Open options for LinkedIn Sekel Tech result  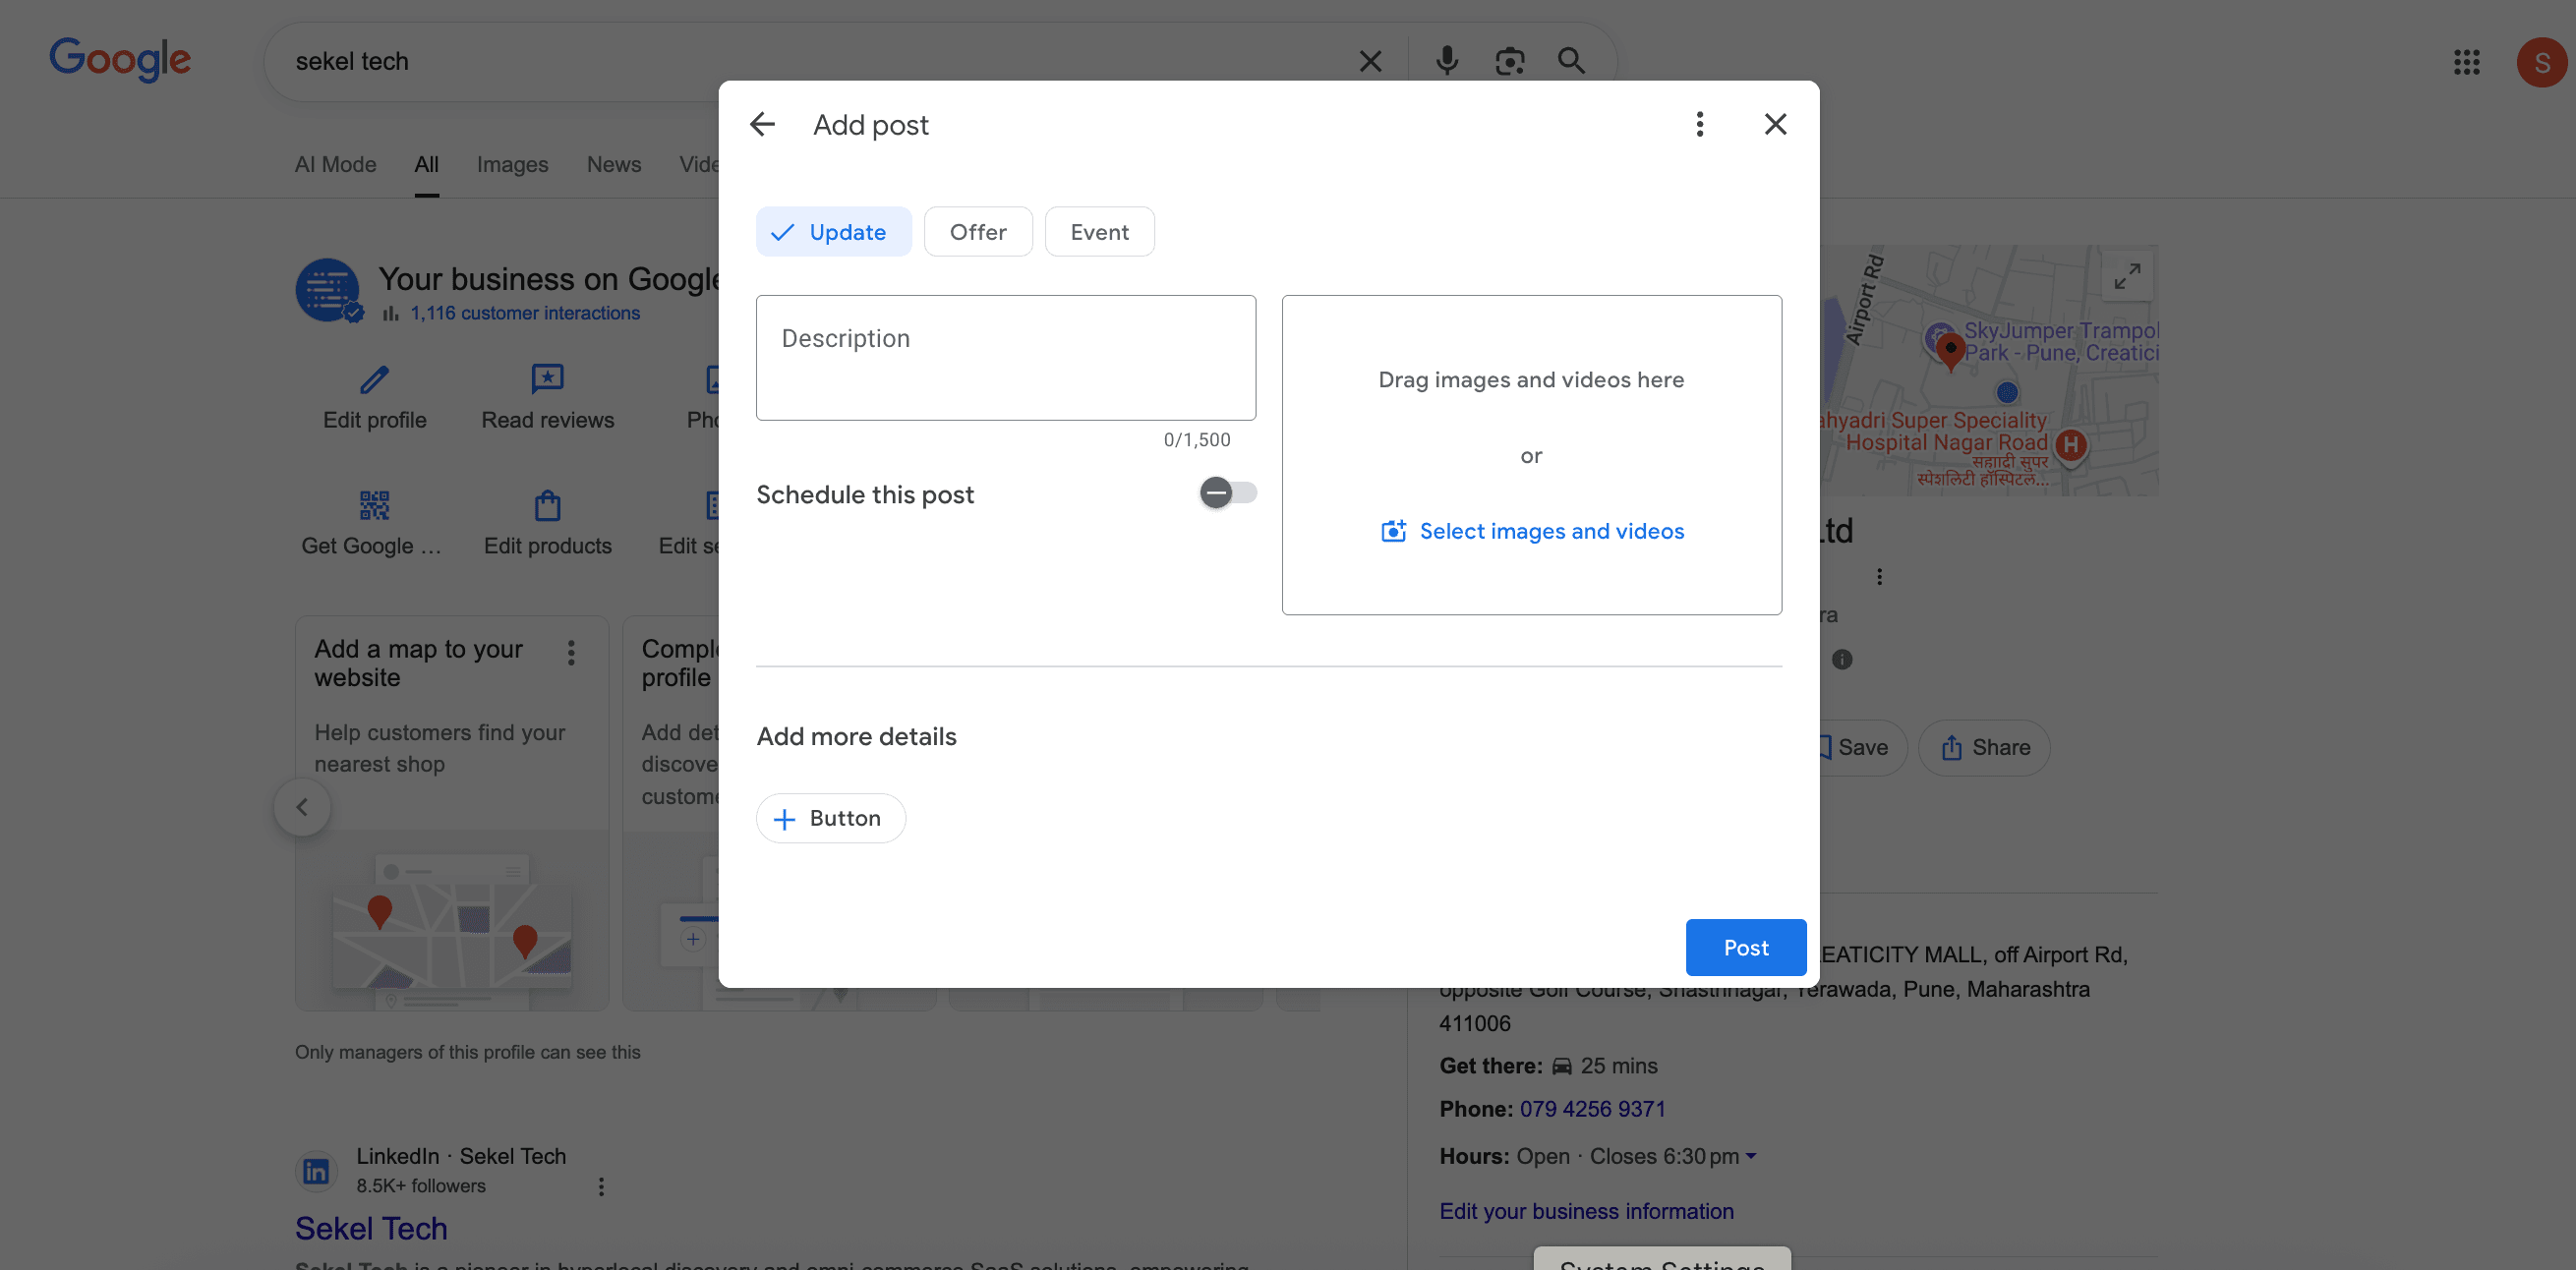click(x=601, y=1186)
